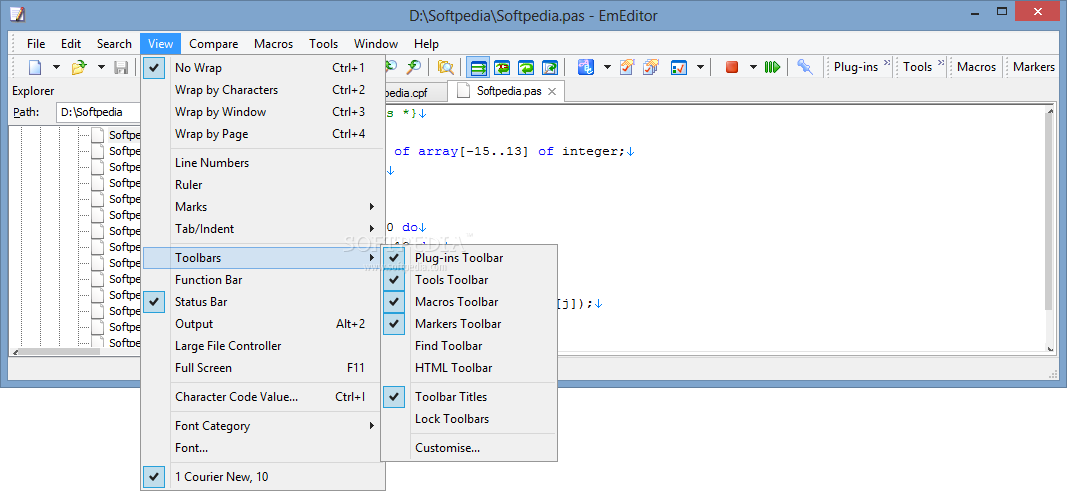The image size is (1067, 491).
Task: Click the Customize checklist window icon
Action: [x=679, y=67]
